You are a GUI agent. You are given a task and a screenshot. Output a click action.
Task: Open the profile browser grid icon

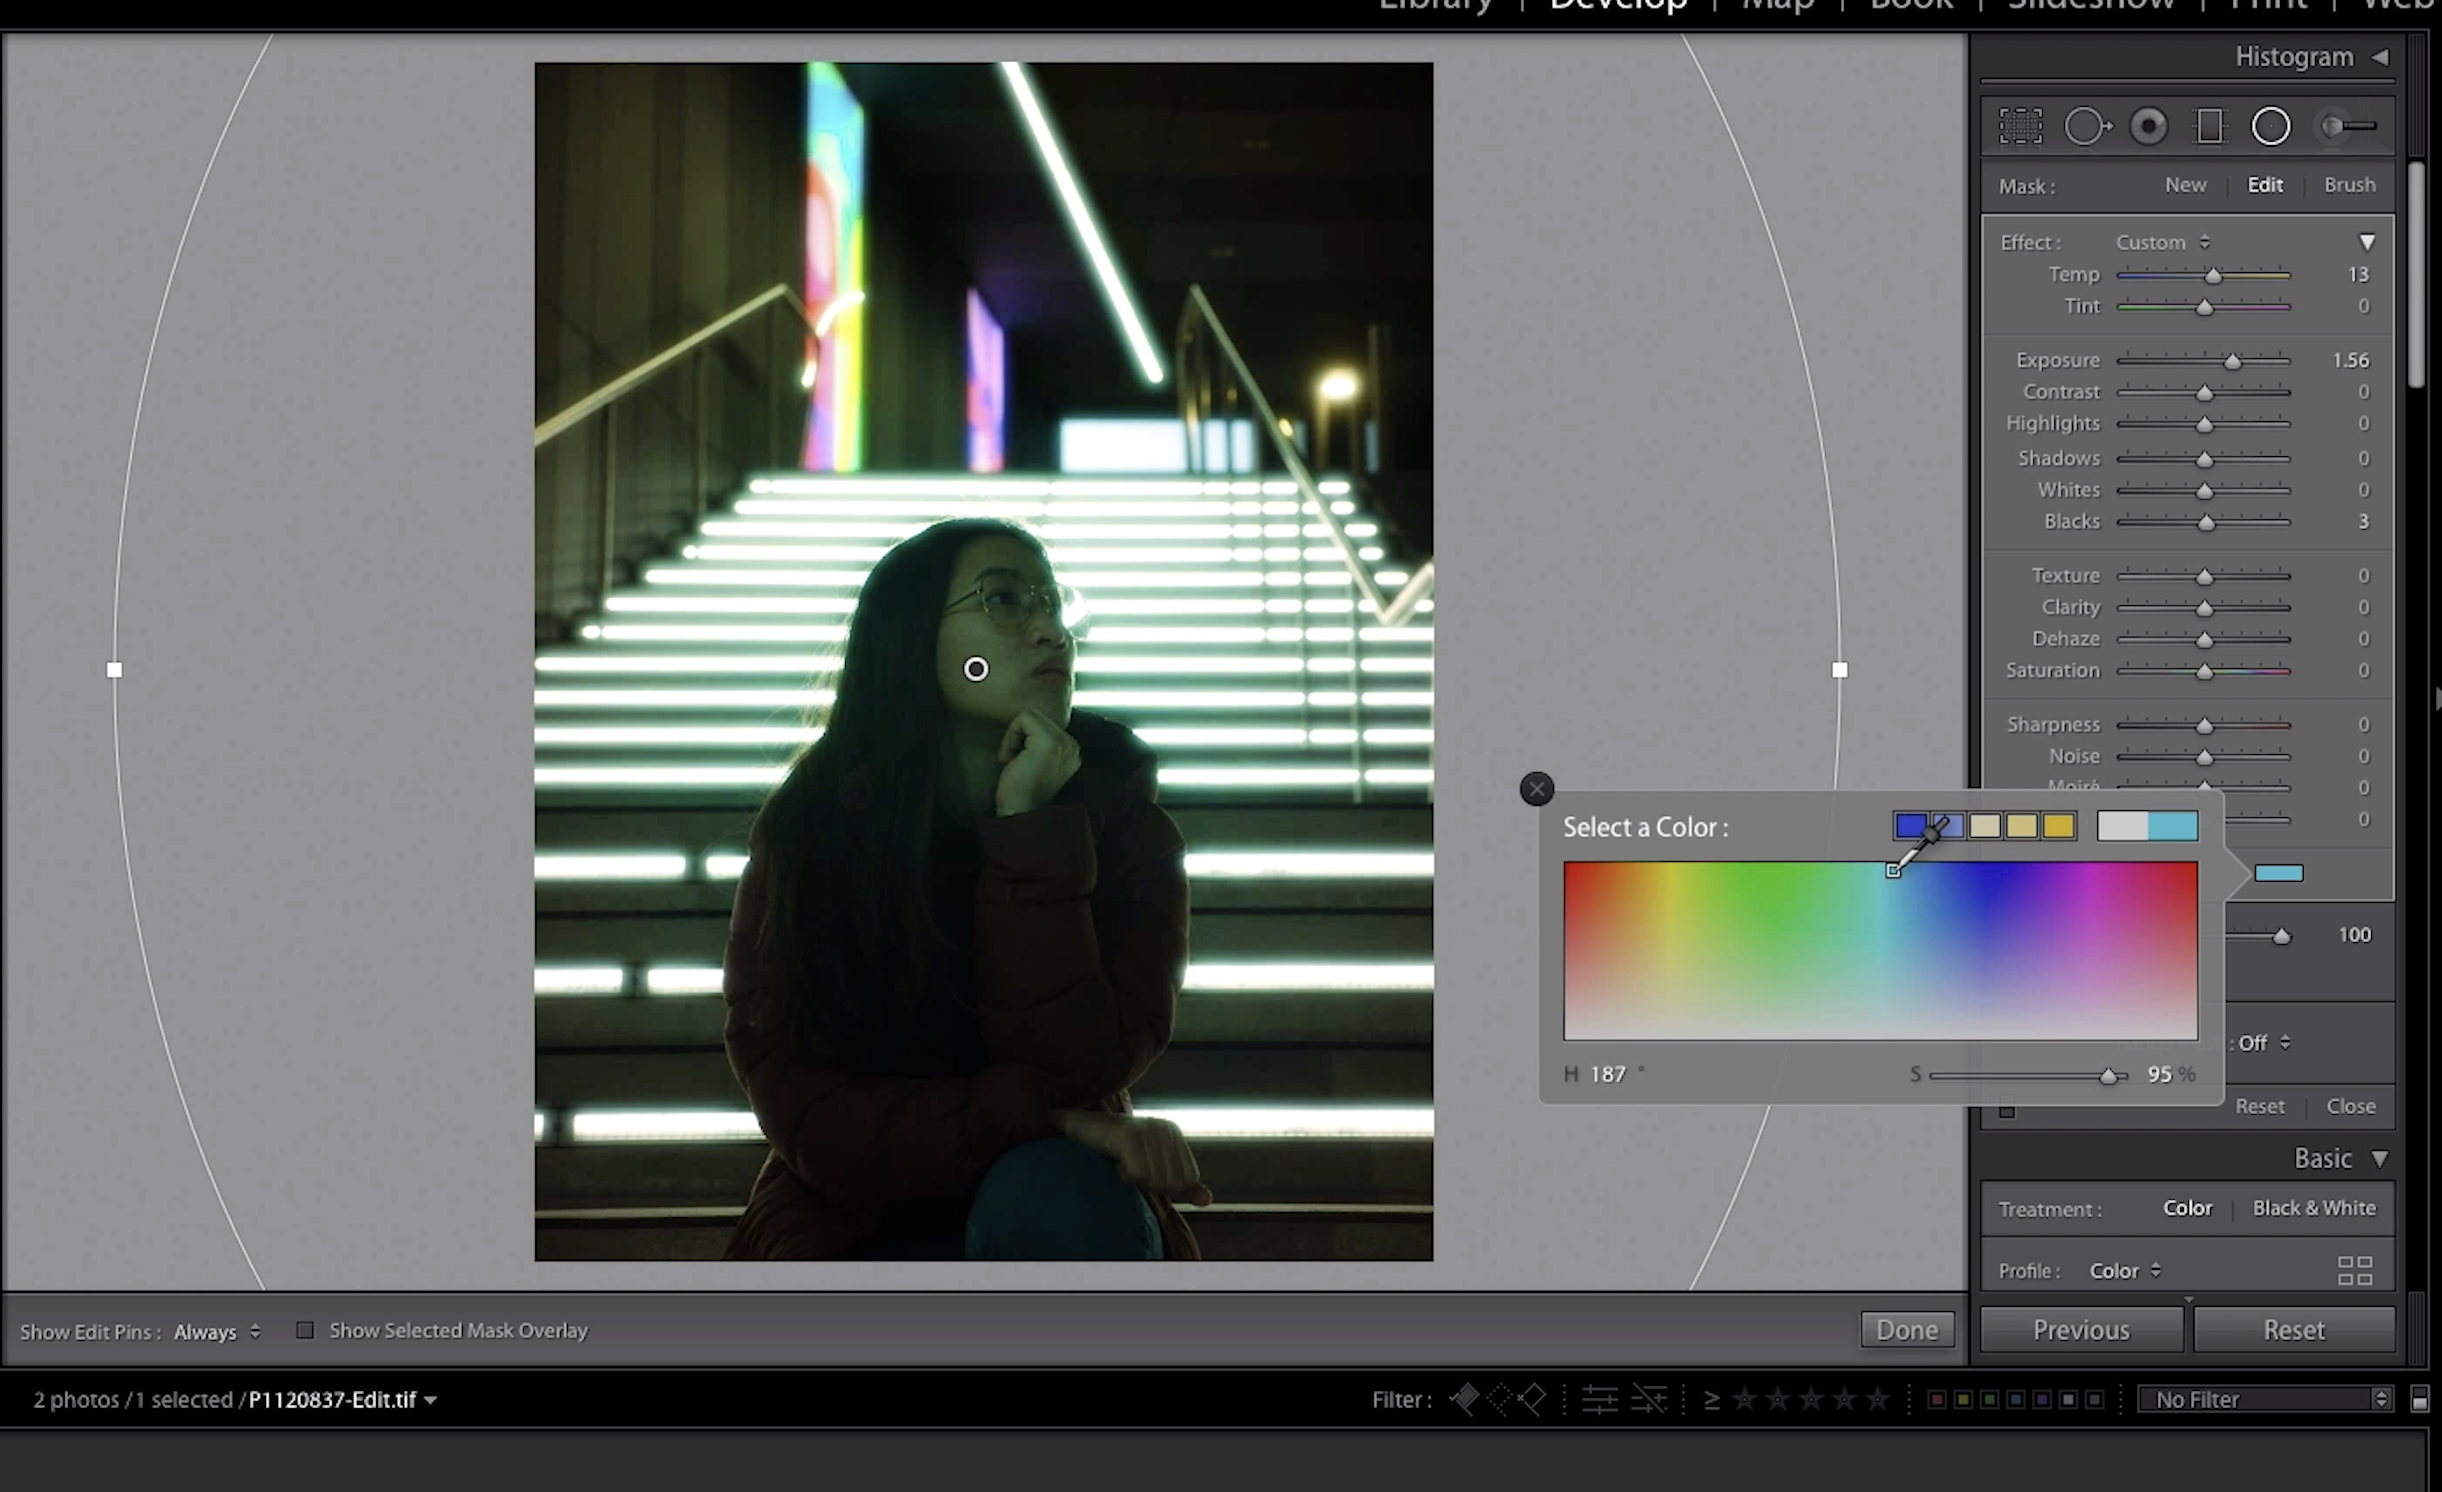(2354, 1270)
